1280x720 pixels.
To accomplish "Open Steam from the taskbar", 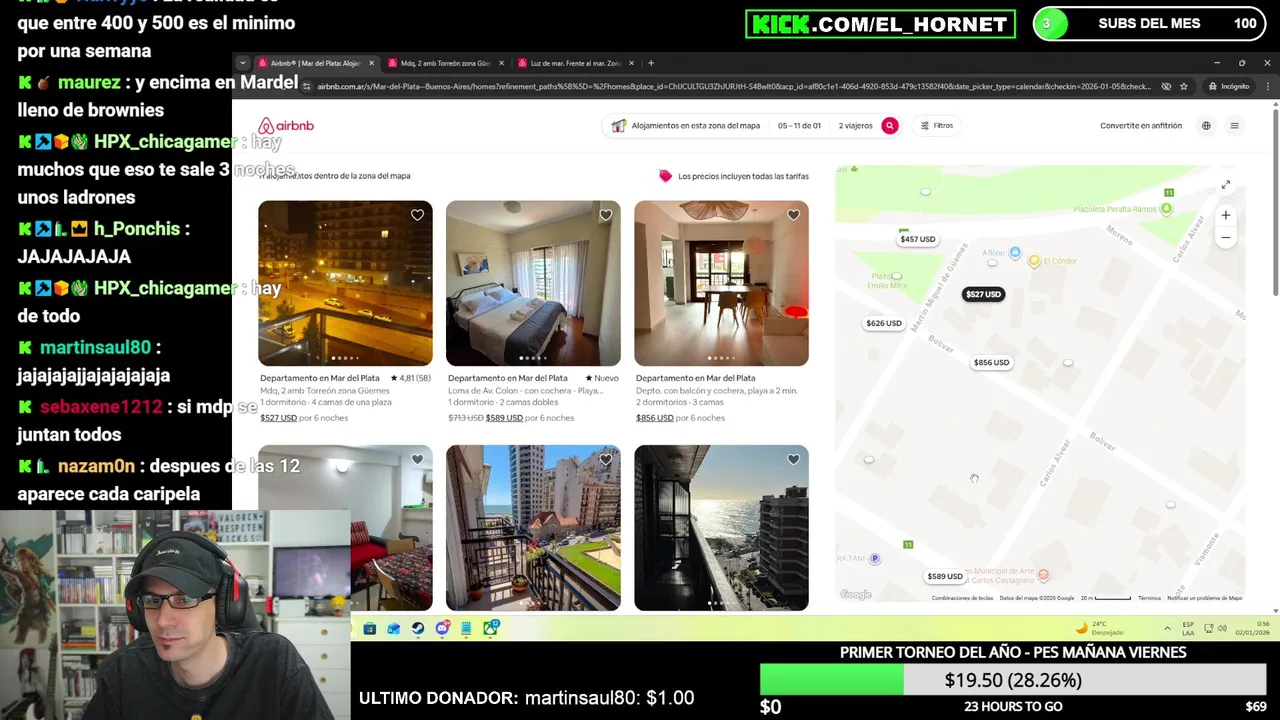I will coord(418,628).
